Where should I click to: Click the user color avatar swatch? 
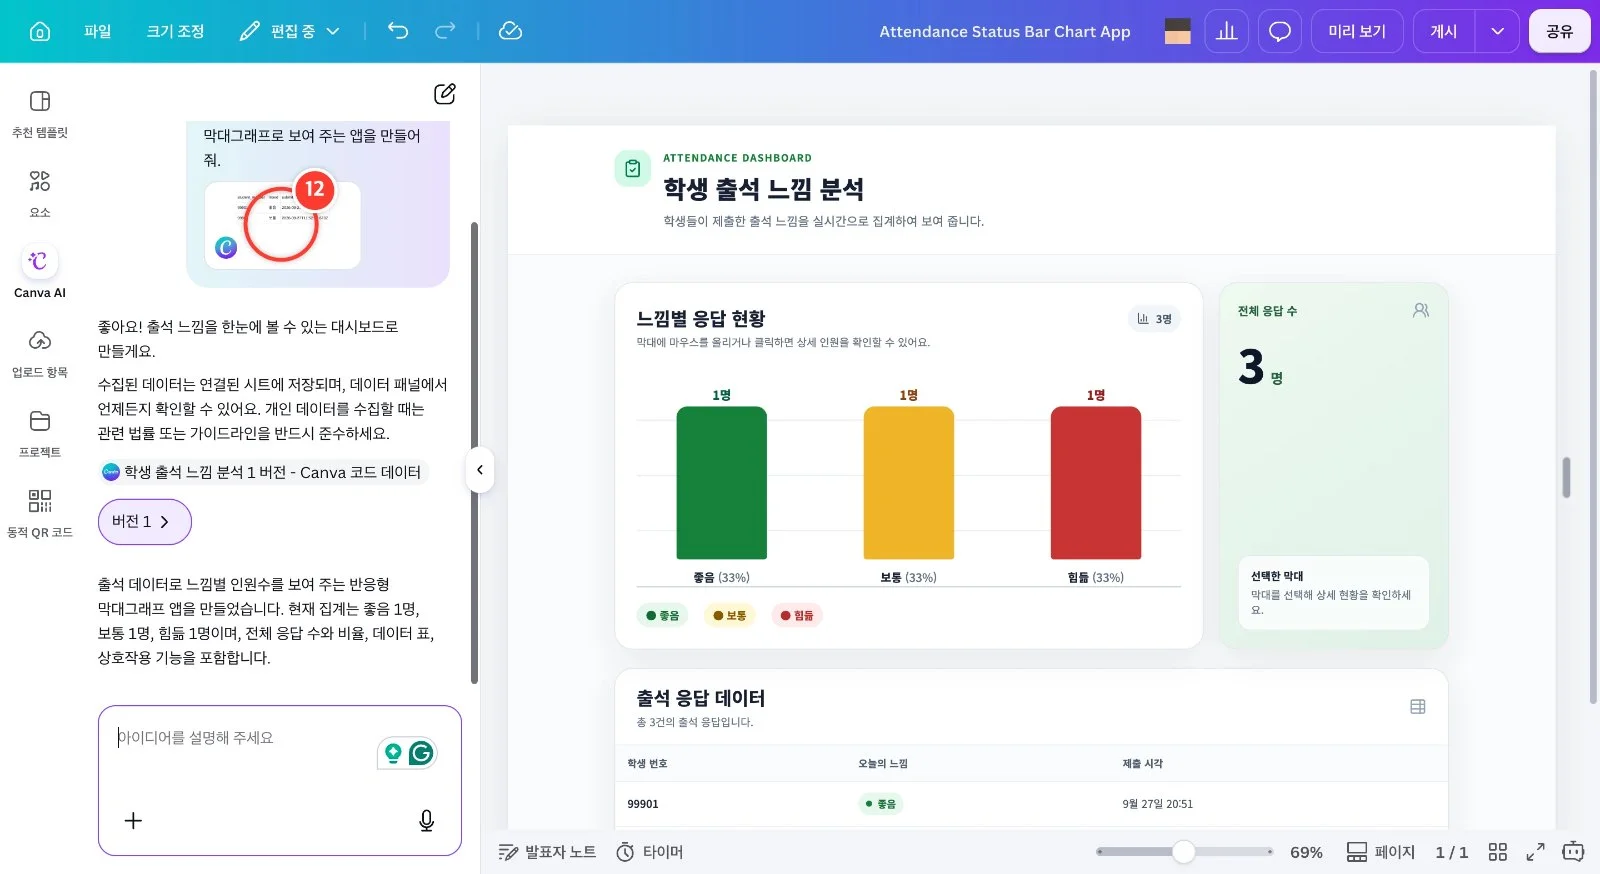[x=1178, y=31]
